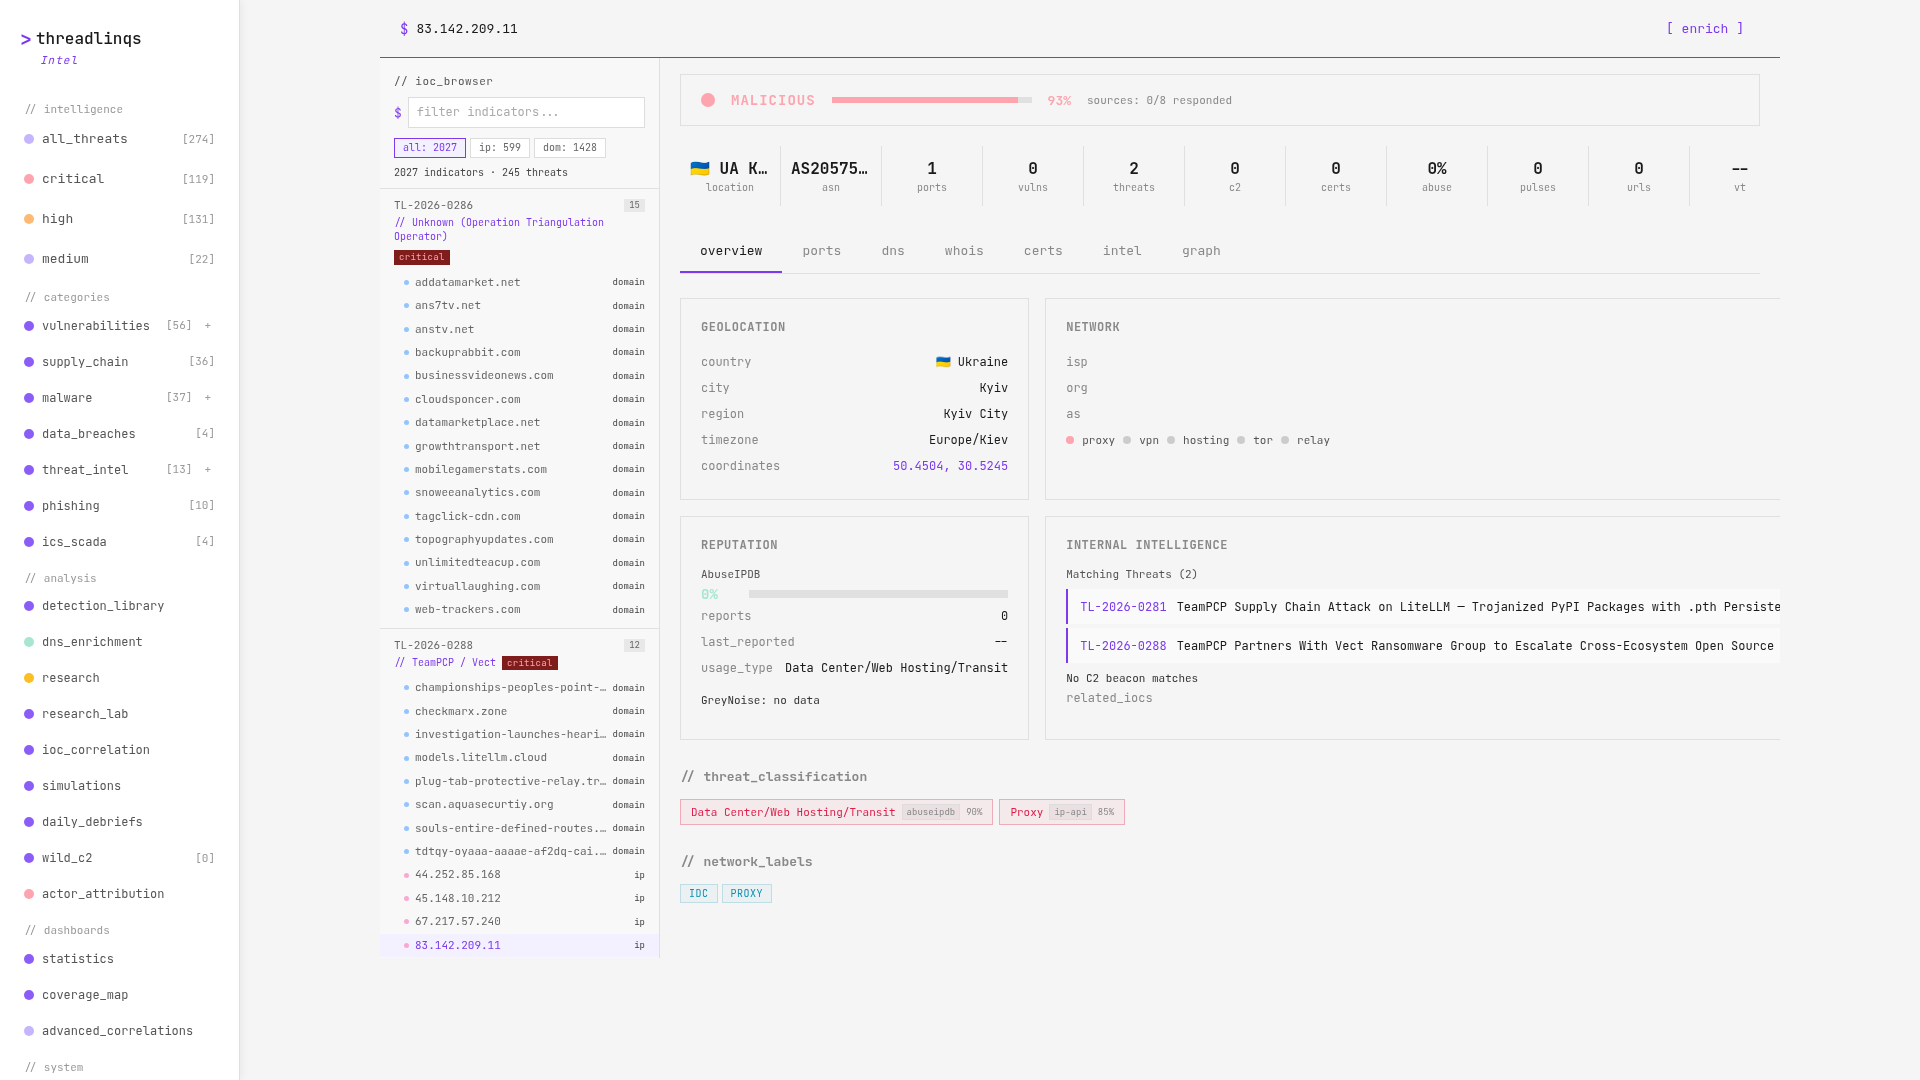
Task: Click the actor_attribution pink dot icon
Action: click(29, 894)
